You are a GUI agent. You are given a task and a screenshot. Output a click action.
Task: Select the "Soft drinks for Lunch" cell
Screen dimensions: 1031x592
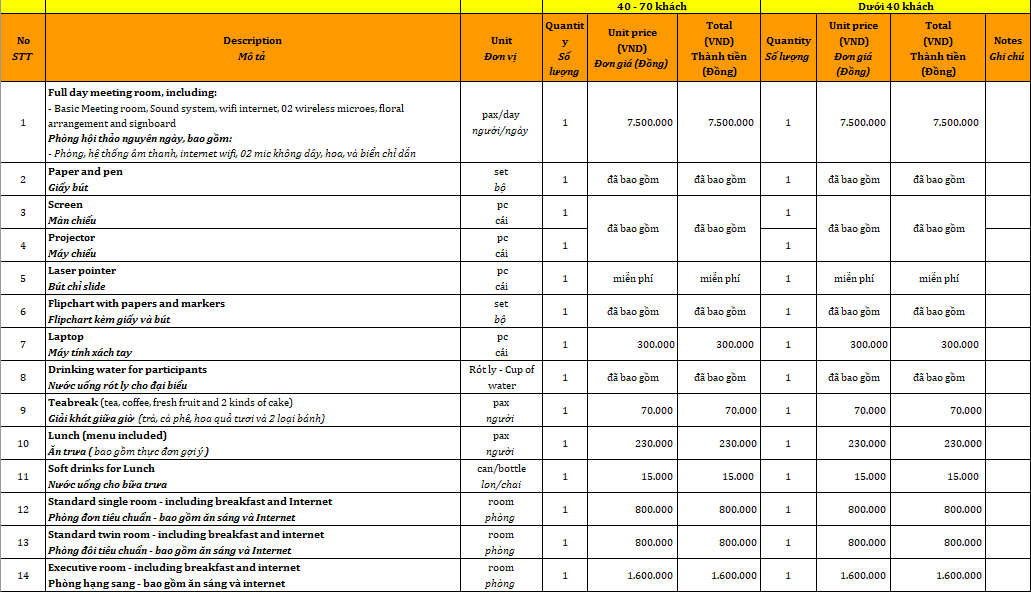252,476
